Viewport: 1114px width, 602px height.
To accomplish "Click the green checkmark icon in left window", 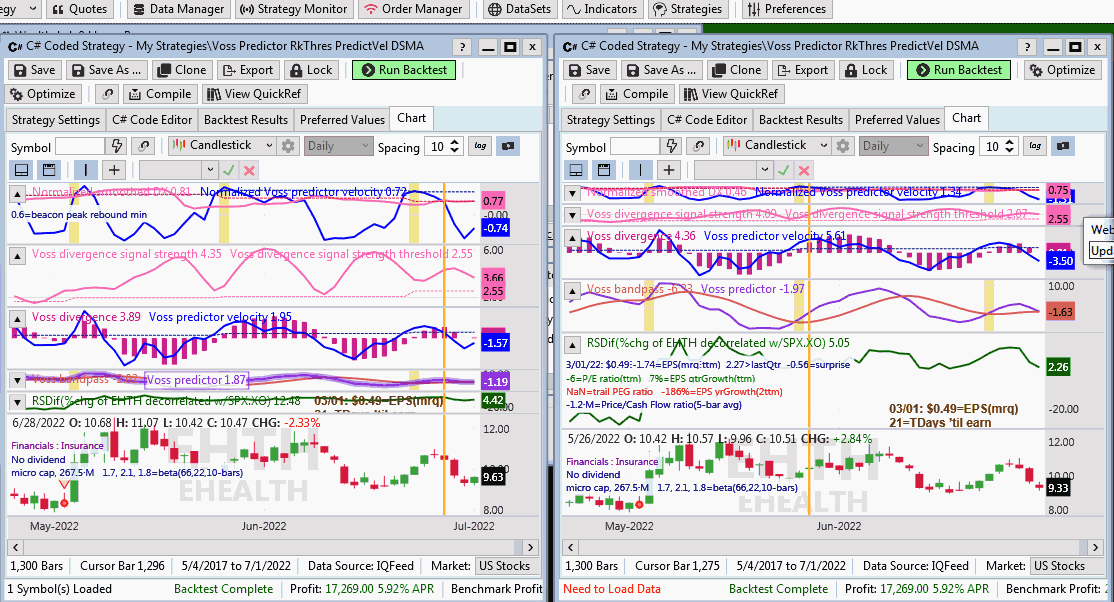I will coord(229,170).
